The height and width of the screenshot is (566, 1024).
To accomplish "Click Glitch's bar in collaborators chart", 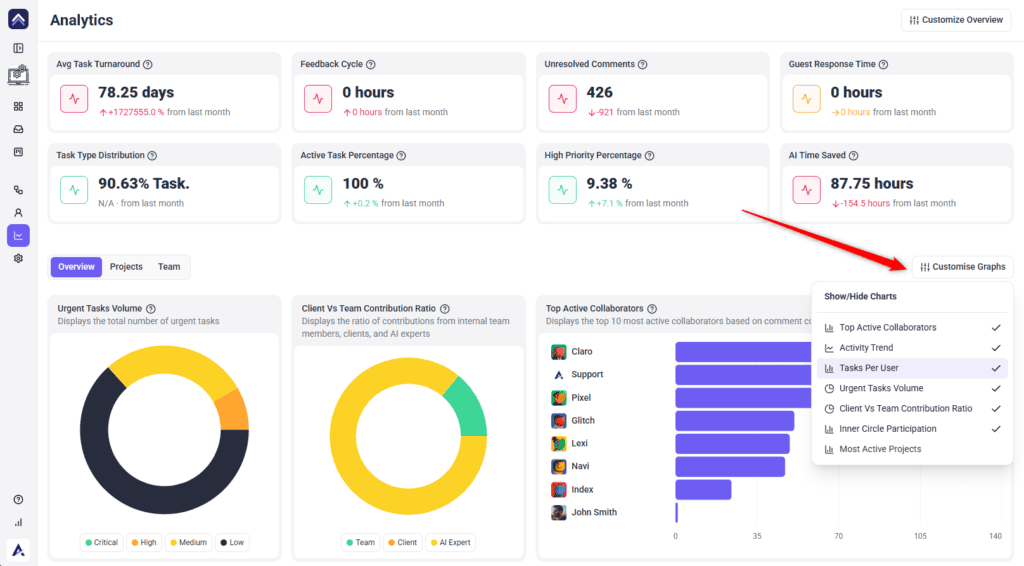I will (735, 421).
